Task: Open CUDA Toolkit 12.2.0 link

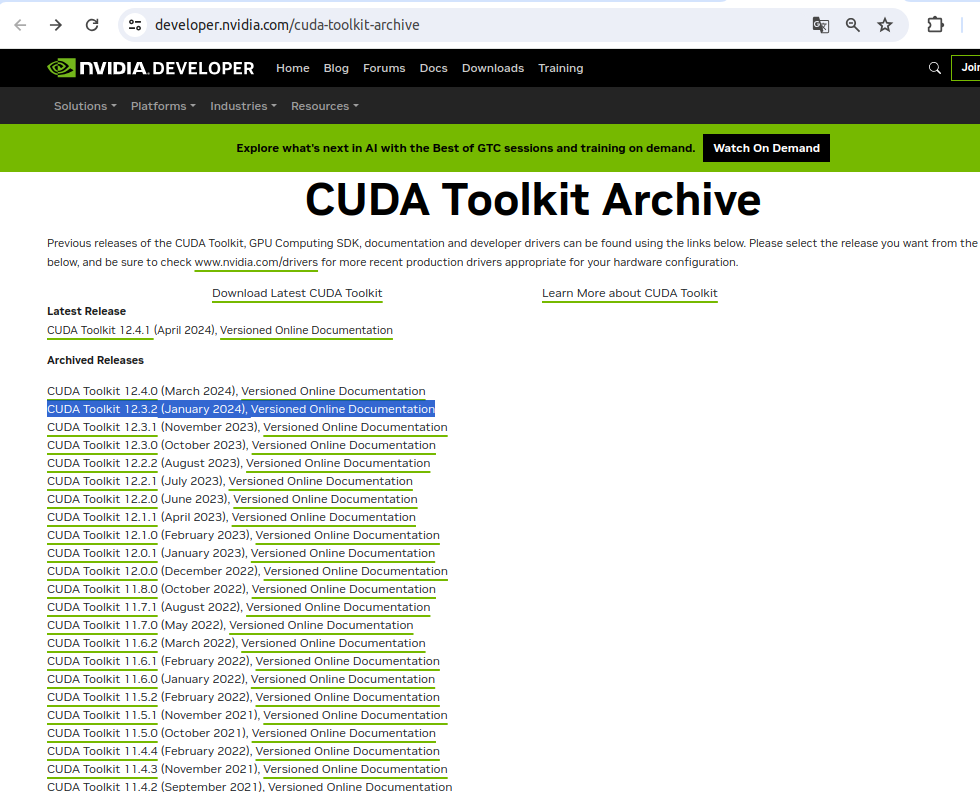Action: point(102,499)
